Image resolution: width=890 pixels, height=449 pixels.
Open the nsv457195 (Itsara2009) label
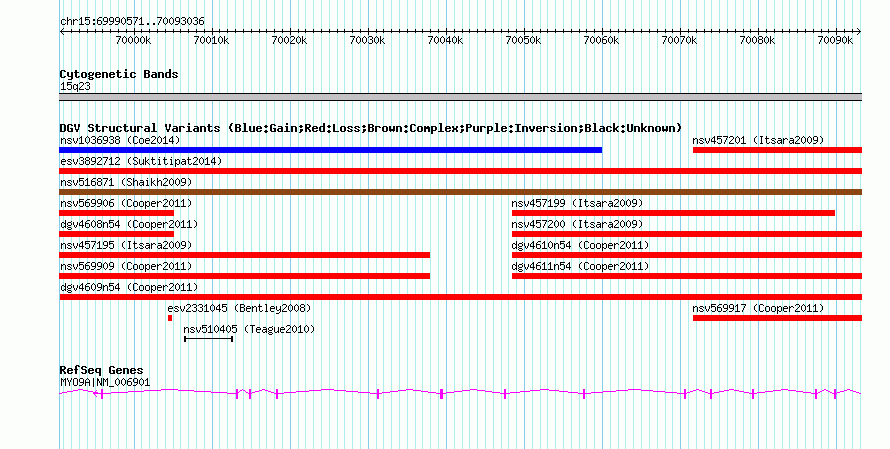click(x=126, y=245)
